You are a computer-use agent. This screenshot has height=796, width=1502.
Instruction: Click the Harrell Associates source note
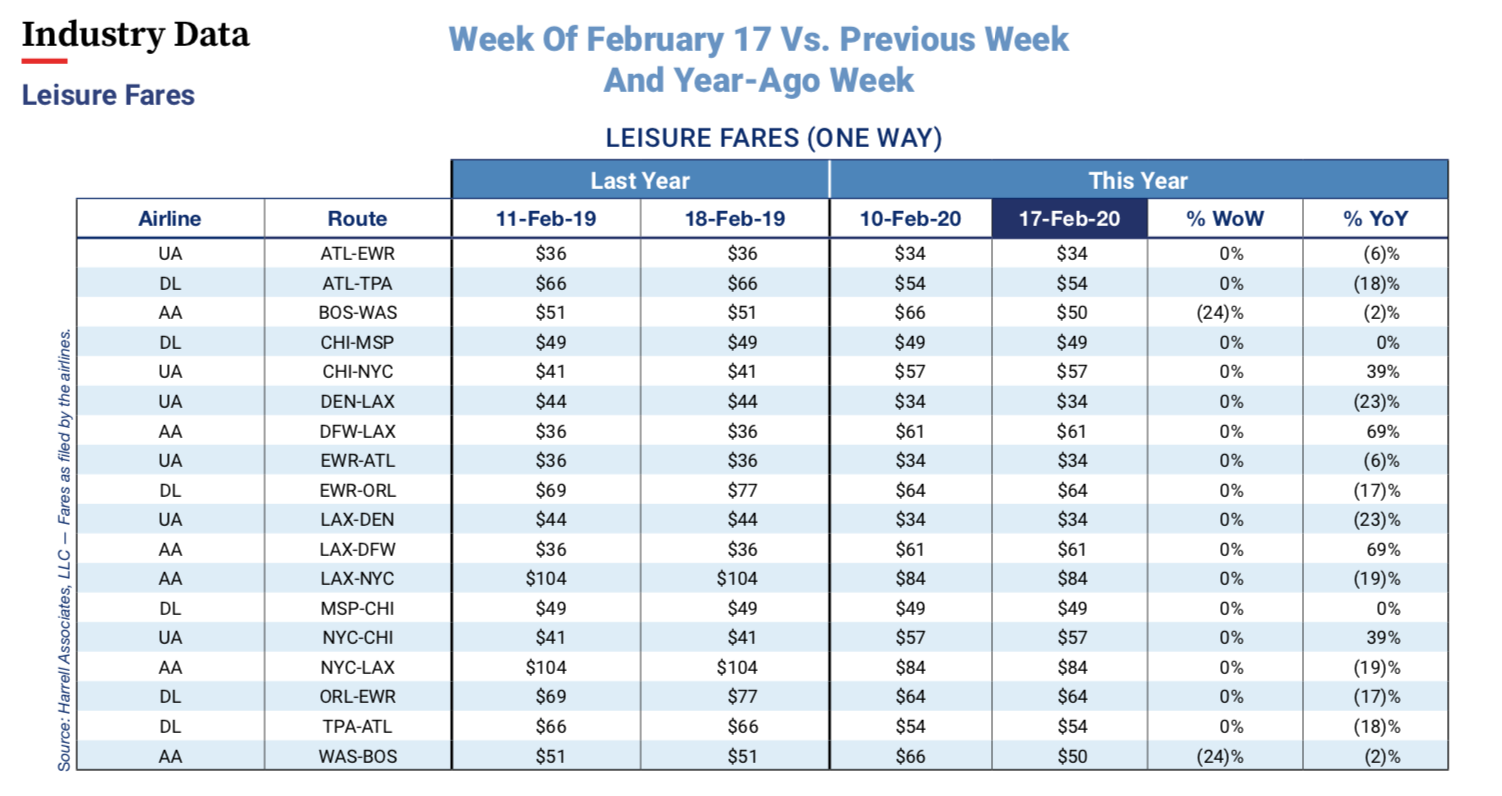click(x=64, y=548)
